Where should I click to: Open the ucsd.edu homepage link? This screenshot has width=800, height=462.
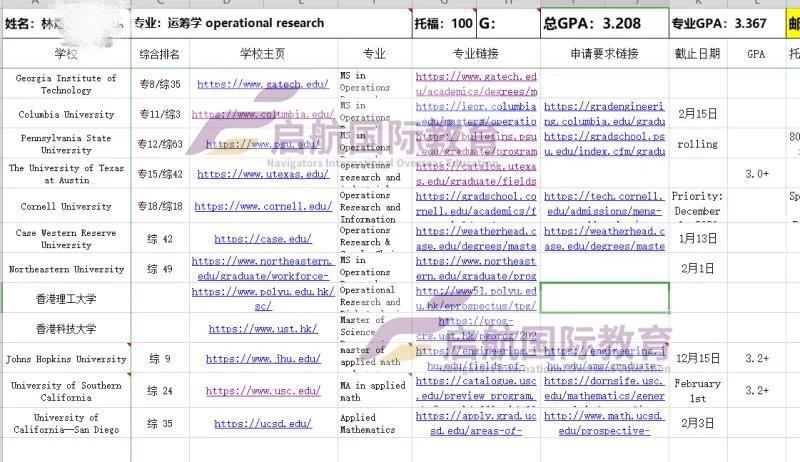point(263,424)
